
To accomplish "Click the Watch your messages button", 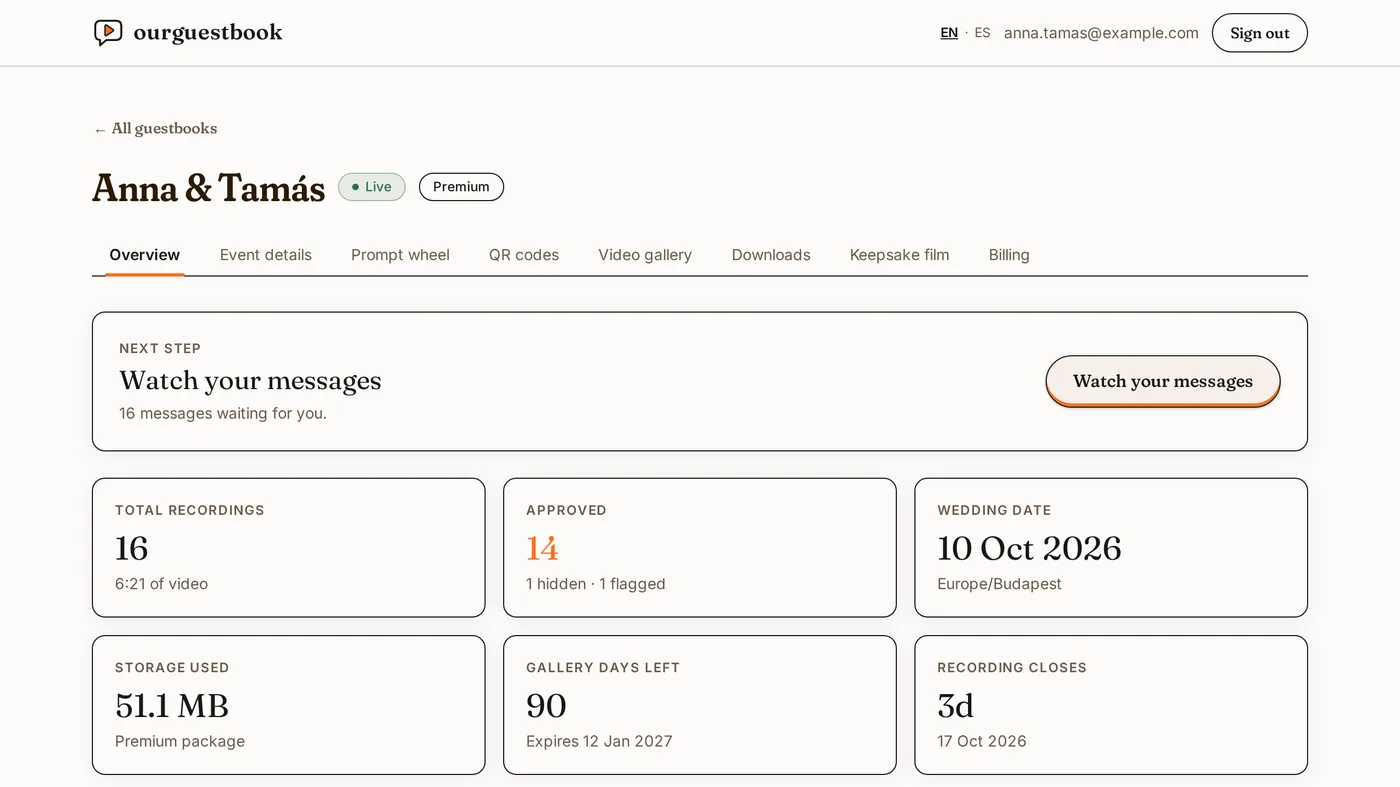I will point(1163,381).
